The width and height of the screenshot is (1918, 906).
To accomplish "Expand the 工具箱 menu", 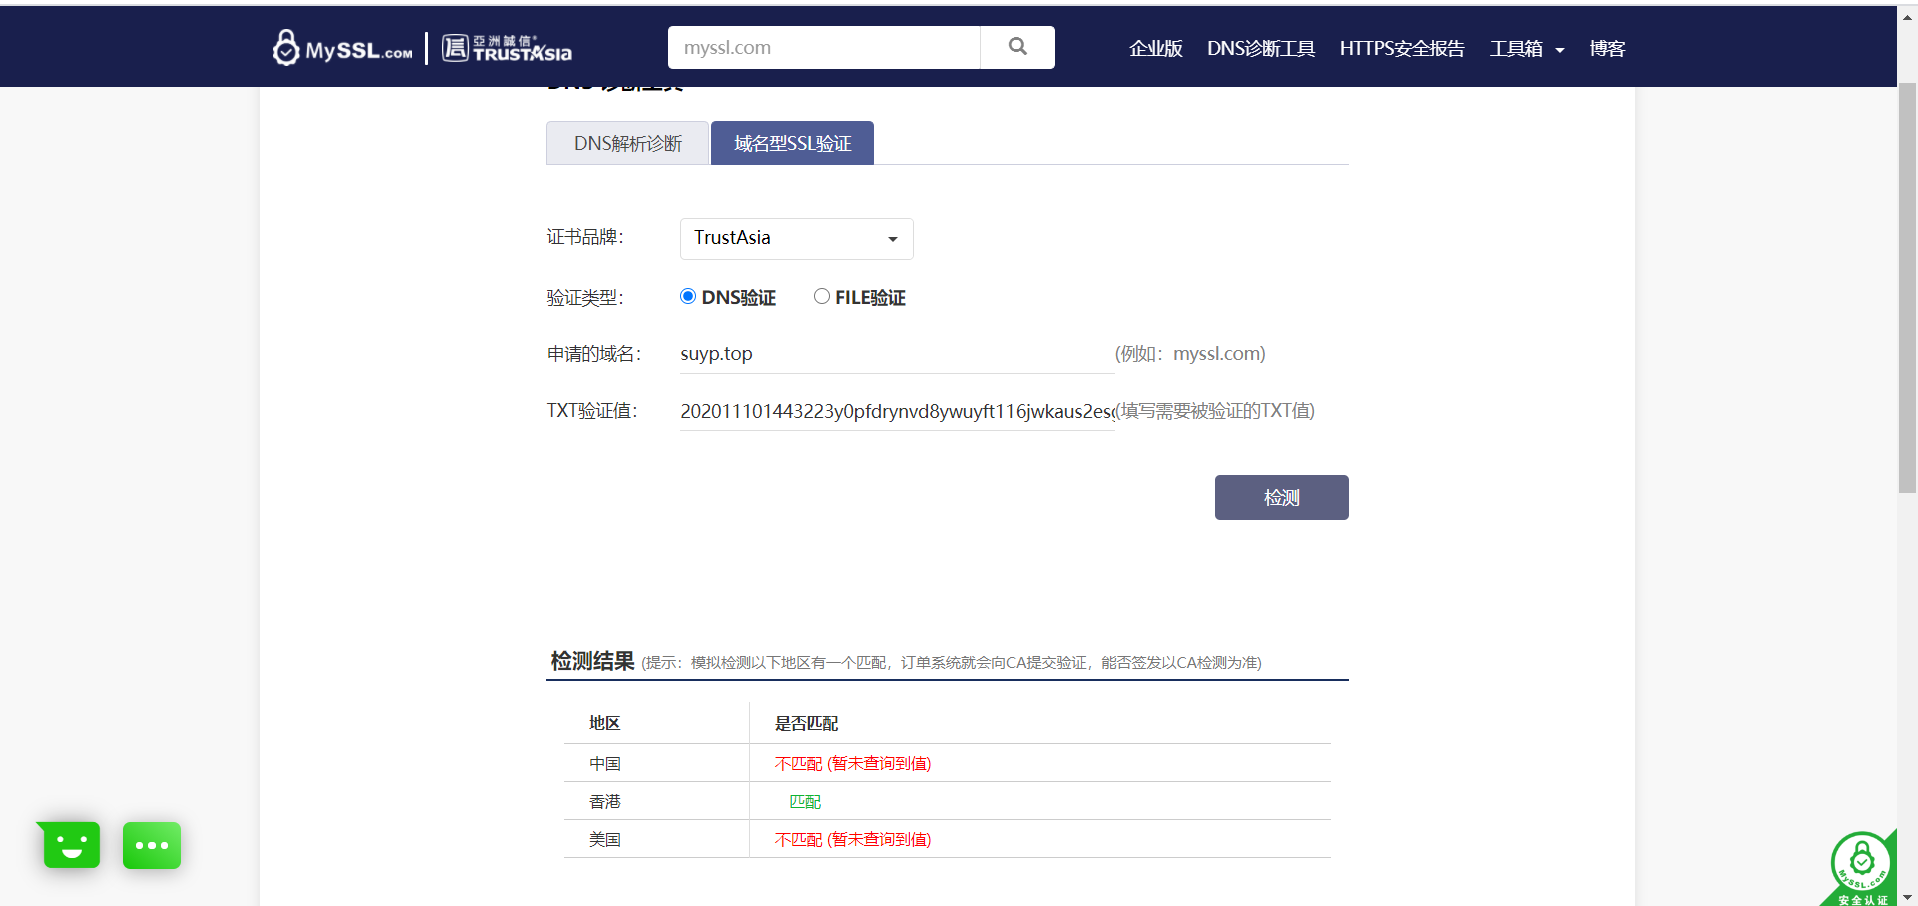I will point(1526,47).
